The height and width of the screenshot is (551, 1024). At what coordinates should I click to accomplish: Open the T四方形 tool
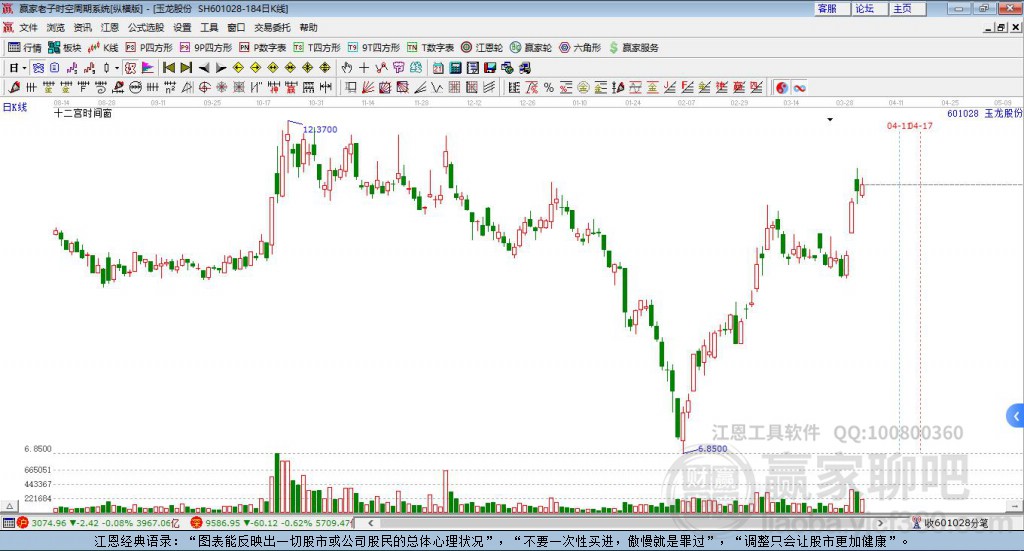(317, 48)
